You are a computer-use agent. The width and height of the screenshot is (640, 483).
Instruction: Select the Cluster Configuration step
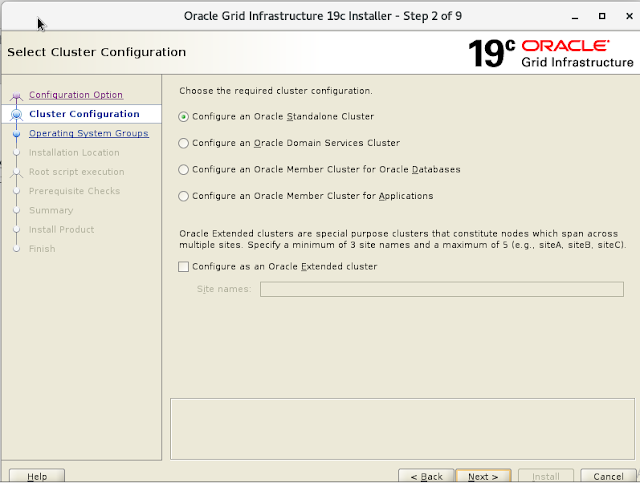[84, 114]
